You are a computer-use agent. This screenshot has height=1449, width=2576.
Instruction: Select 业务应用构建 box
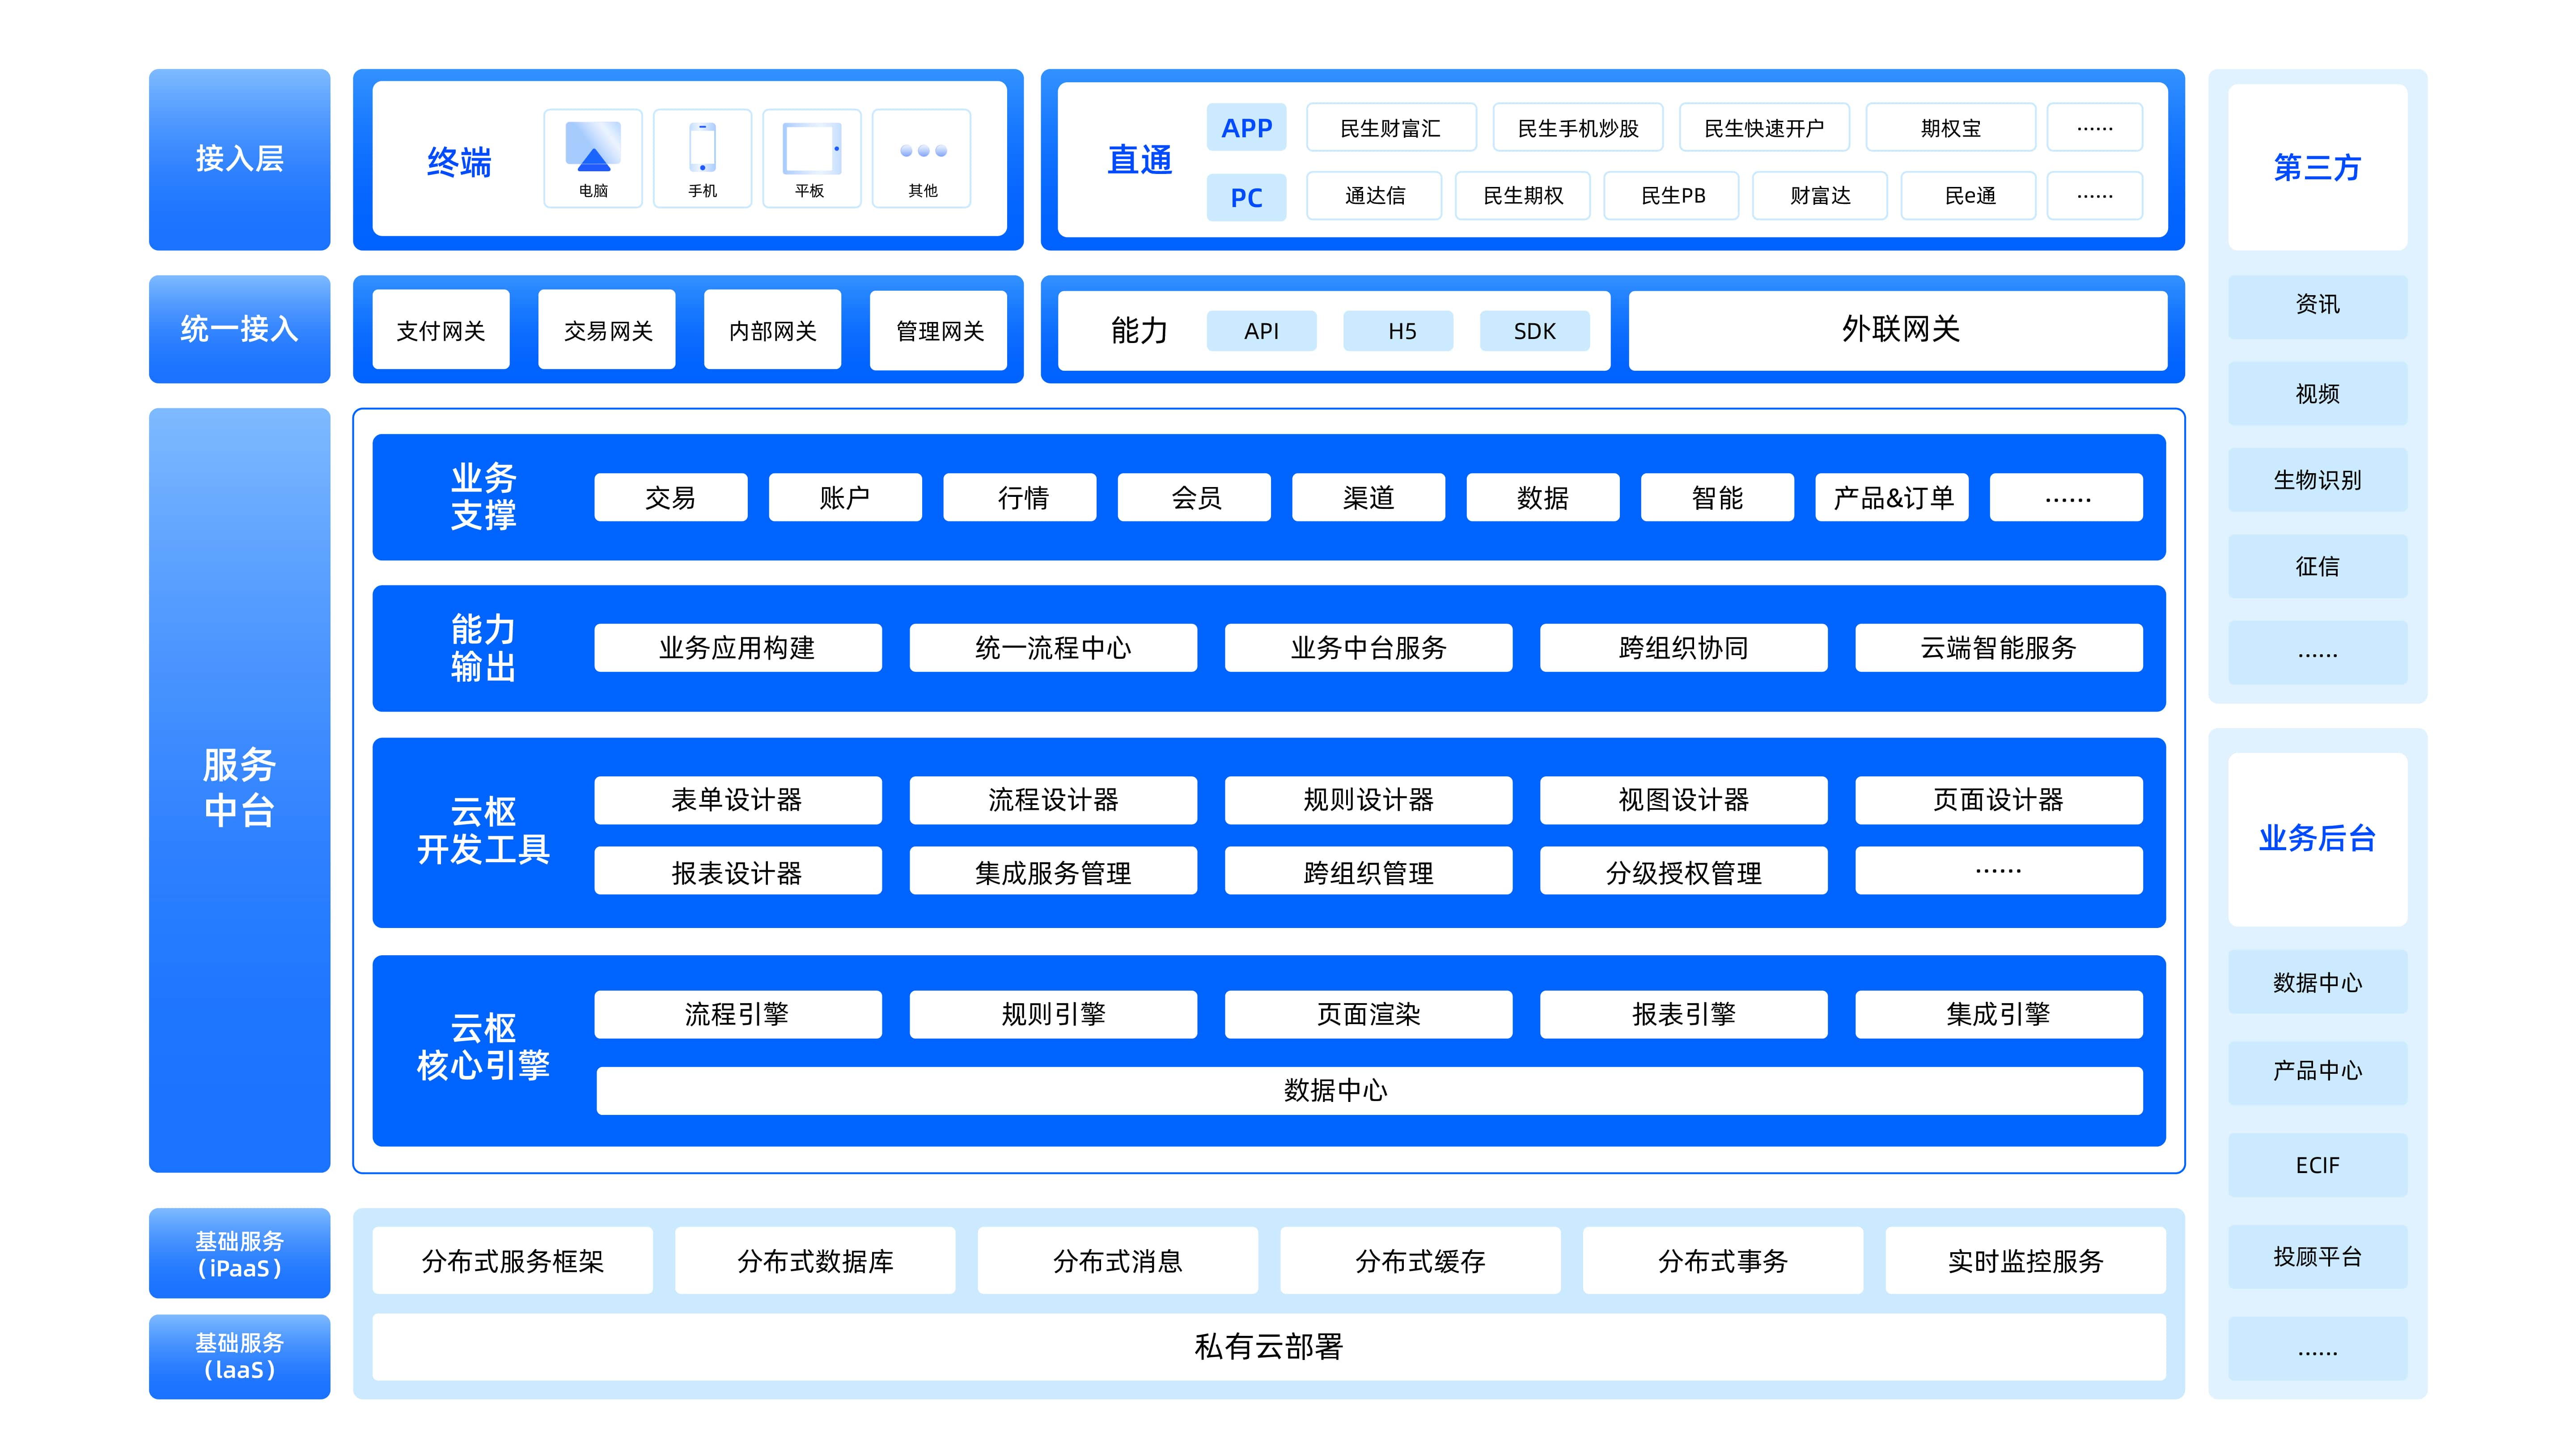pos(738,648)
